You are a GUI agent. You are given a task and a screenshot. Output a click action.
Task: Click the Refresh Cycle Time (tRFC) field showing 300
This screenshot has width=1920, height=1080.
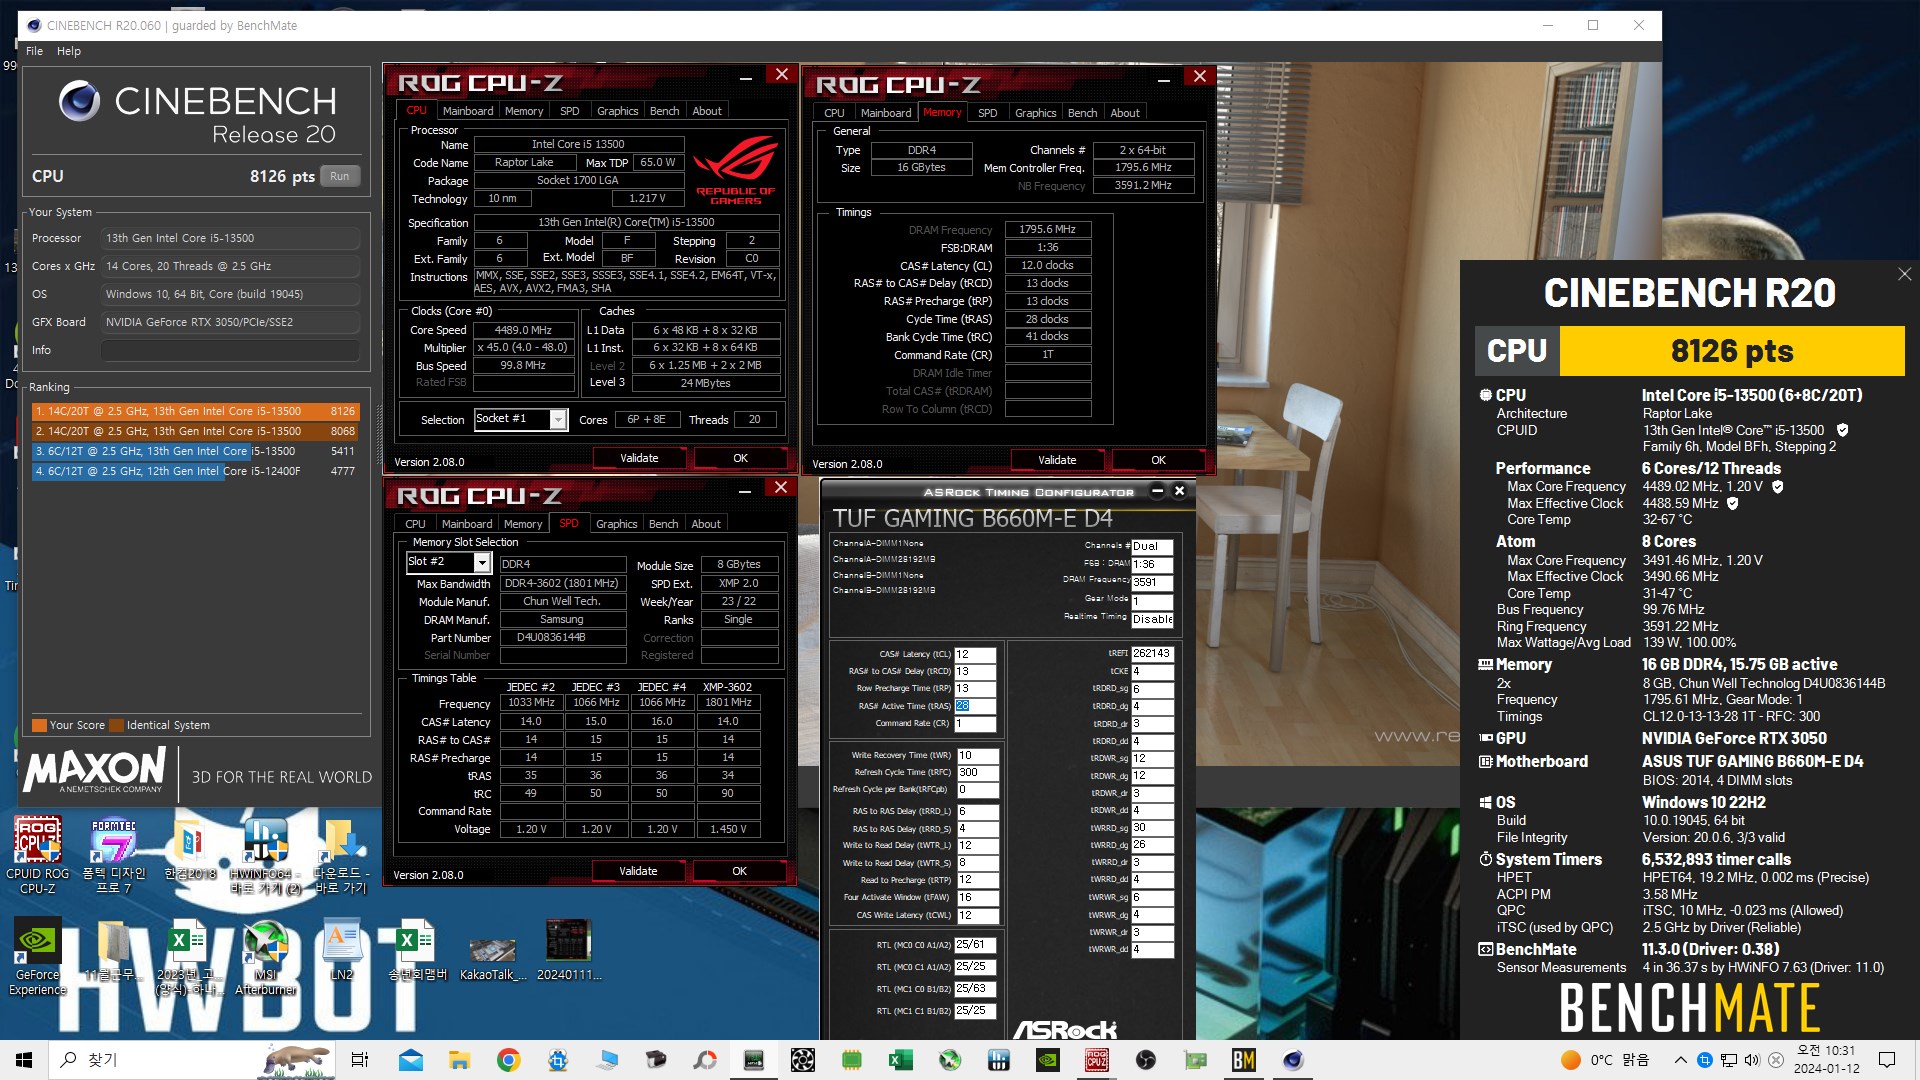click(x=977, y=772)
